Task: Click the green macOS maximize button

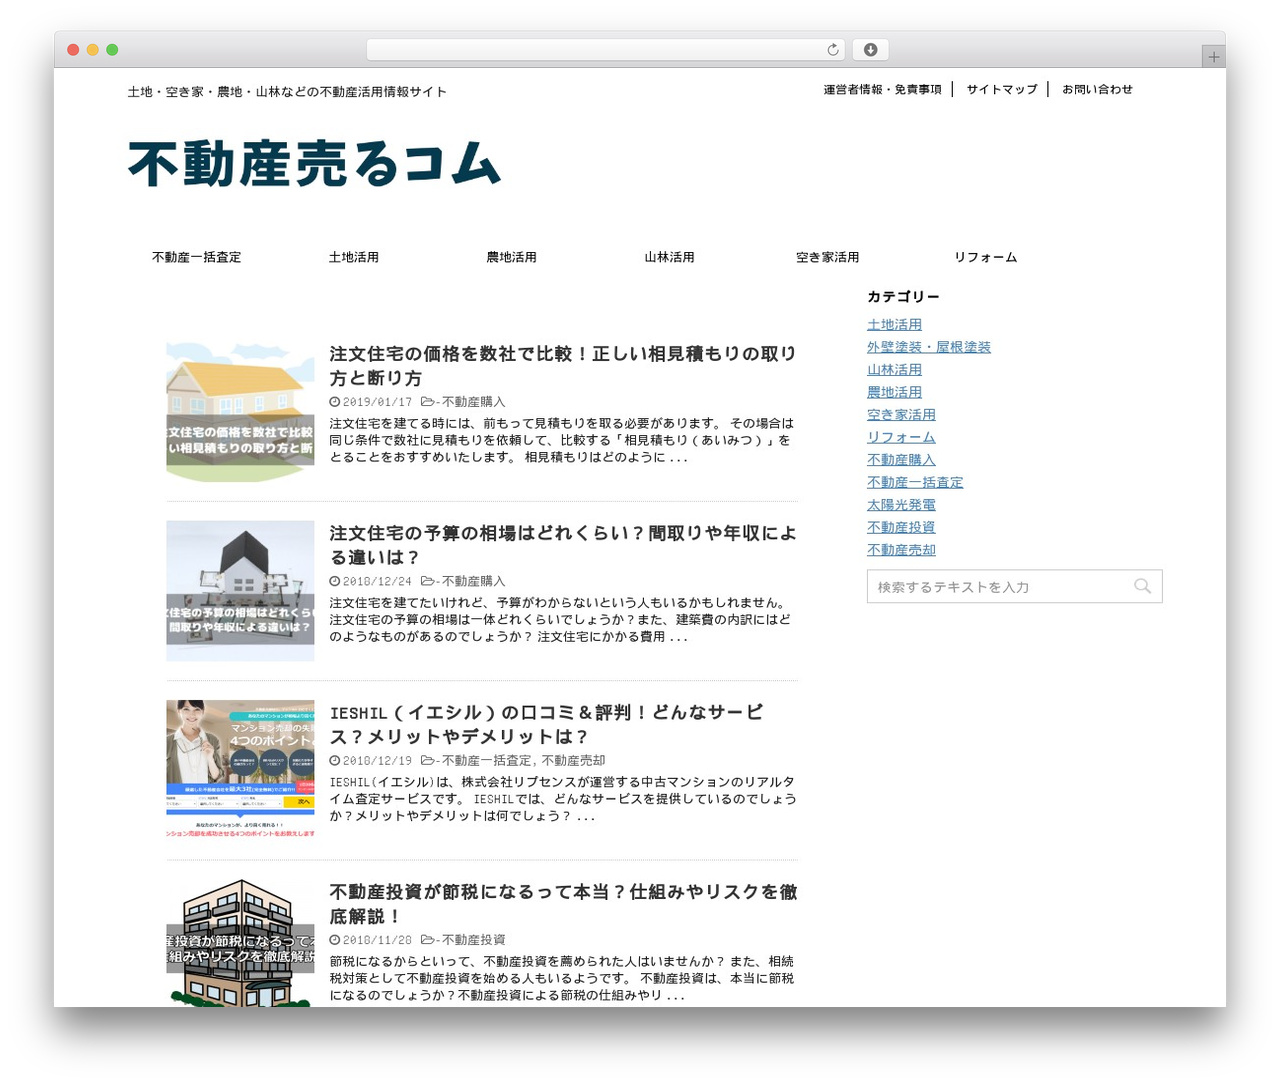Action: click(x=112, y=50)
